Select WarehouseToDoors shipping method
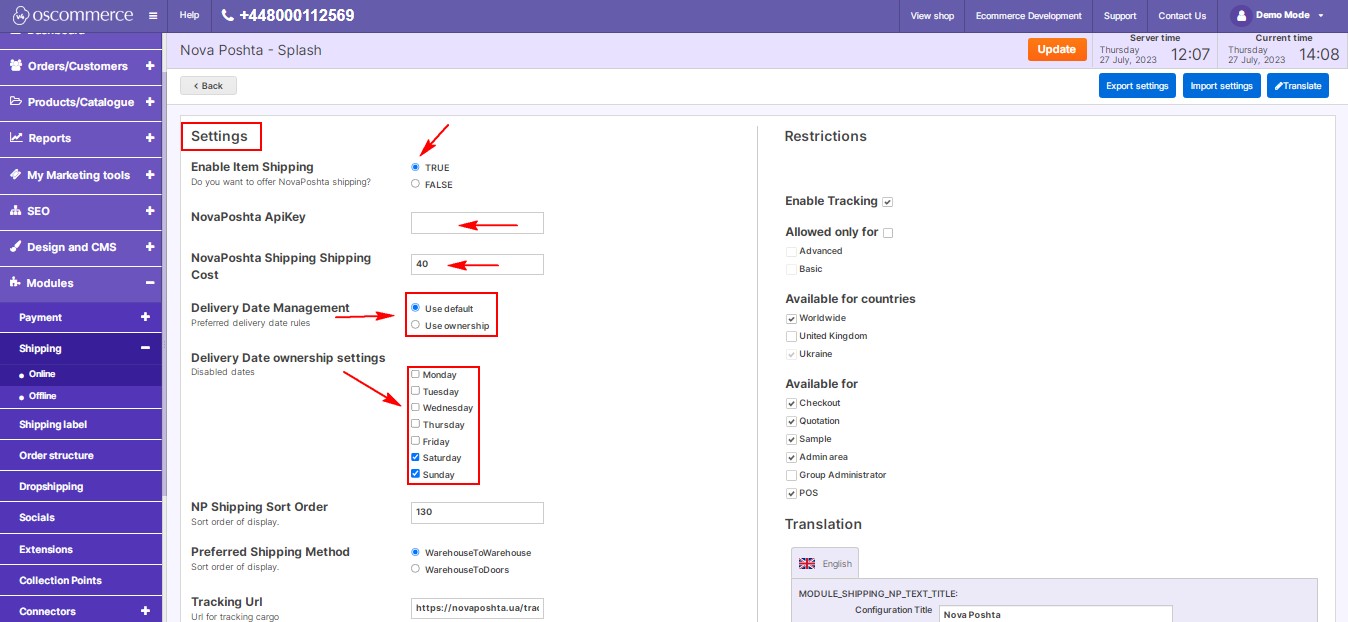1348x622 pixels. (x=415, y=569)
